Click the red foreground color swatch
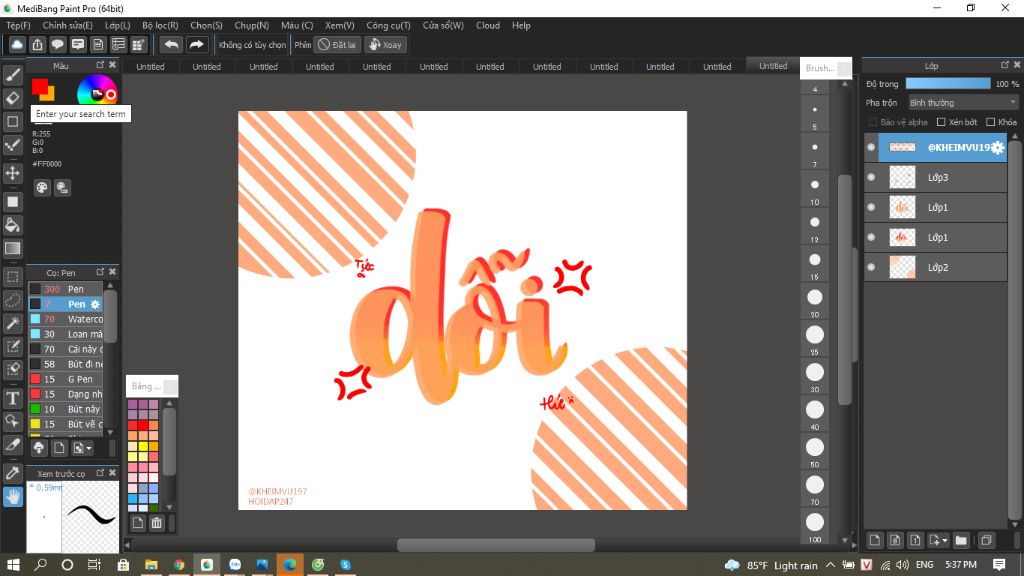Image resolution: width=1024 pixels, height=576 pixels. 40,86
